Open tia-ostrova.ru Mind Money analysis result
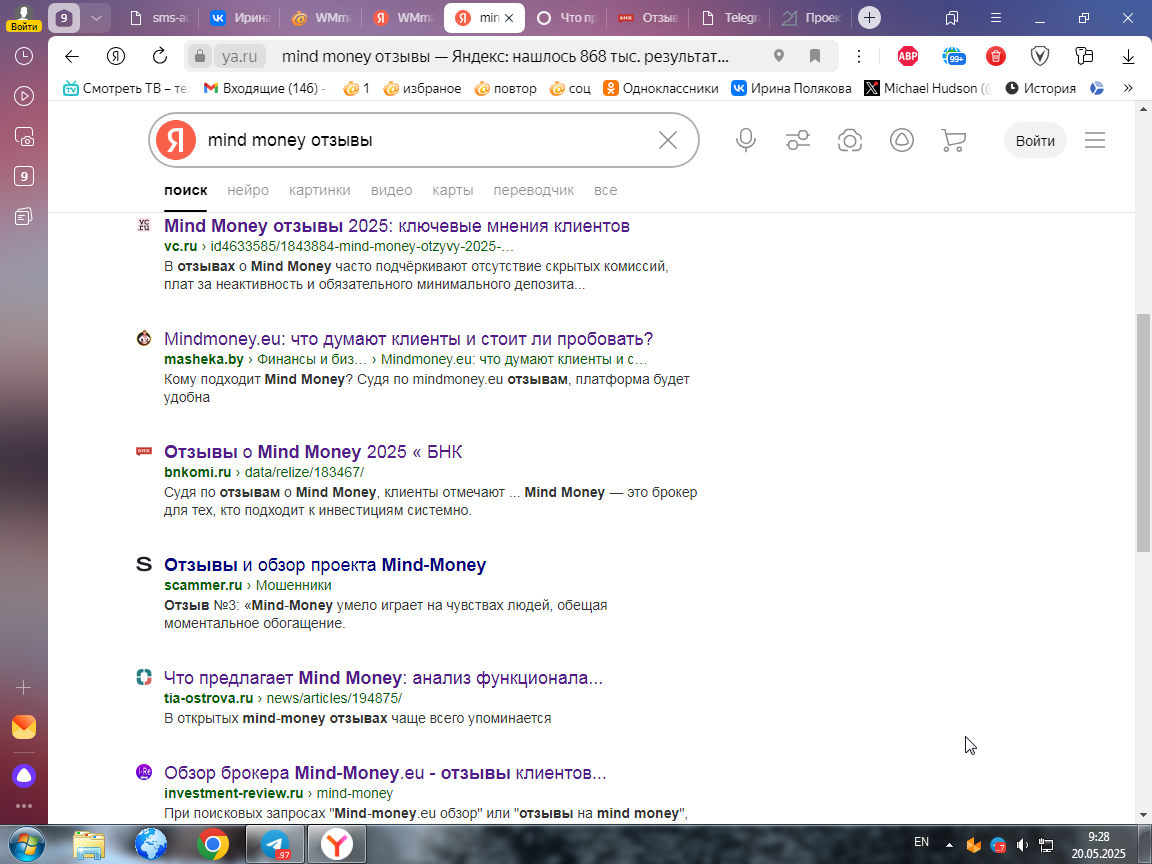The image size is (1152, 864). pos(383,677)
